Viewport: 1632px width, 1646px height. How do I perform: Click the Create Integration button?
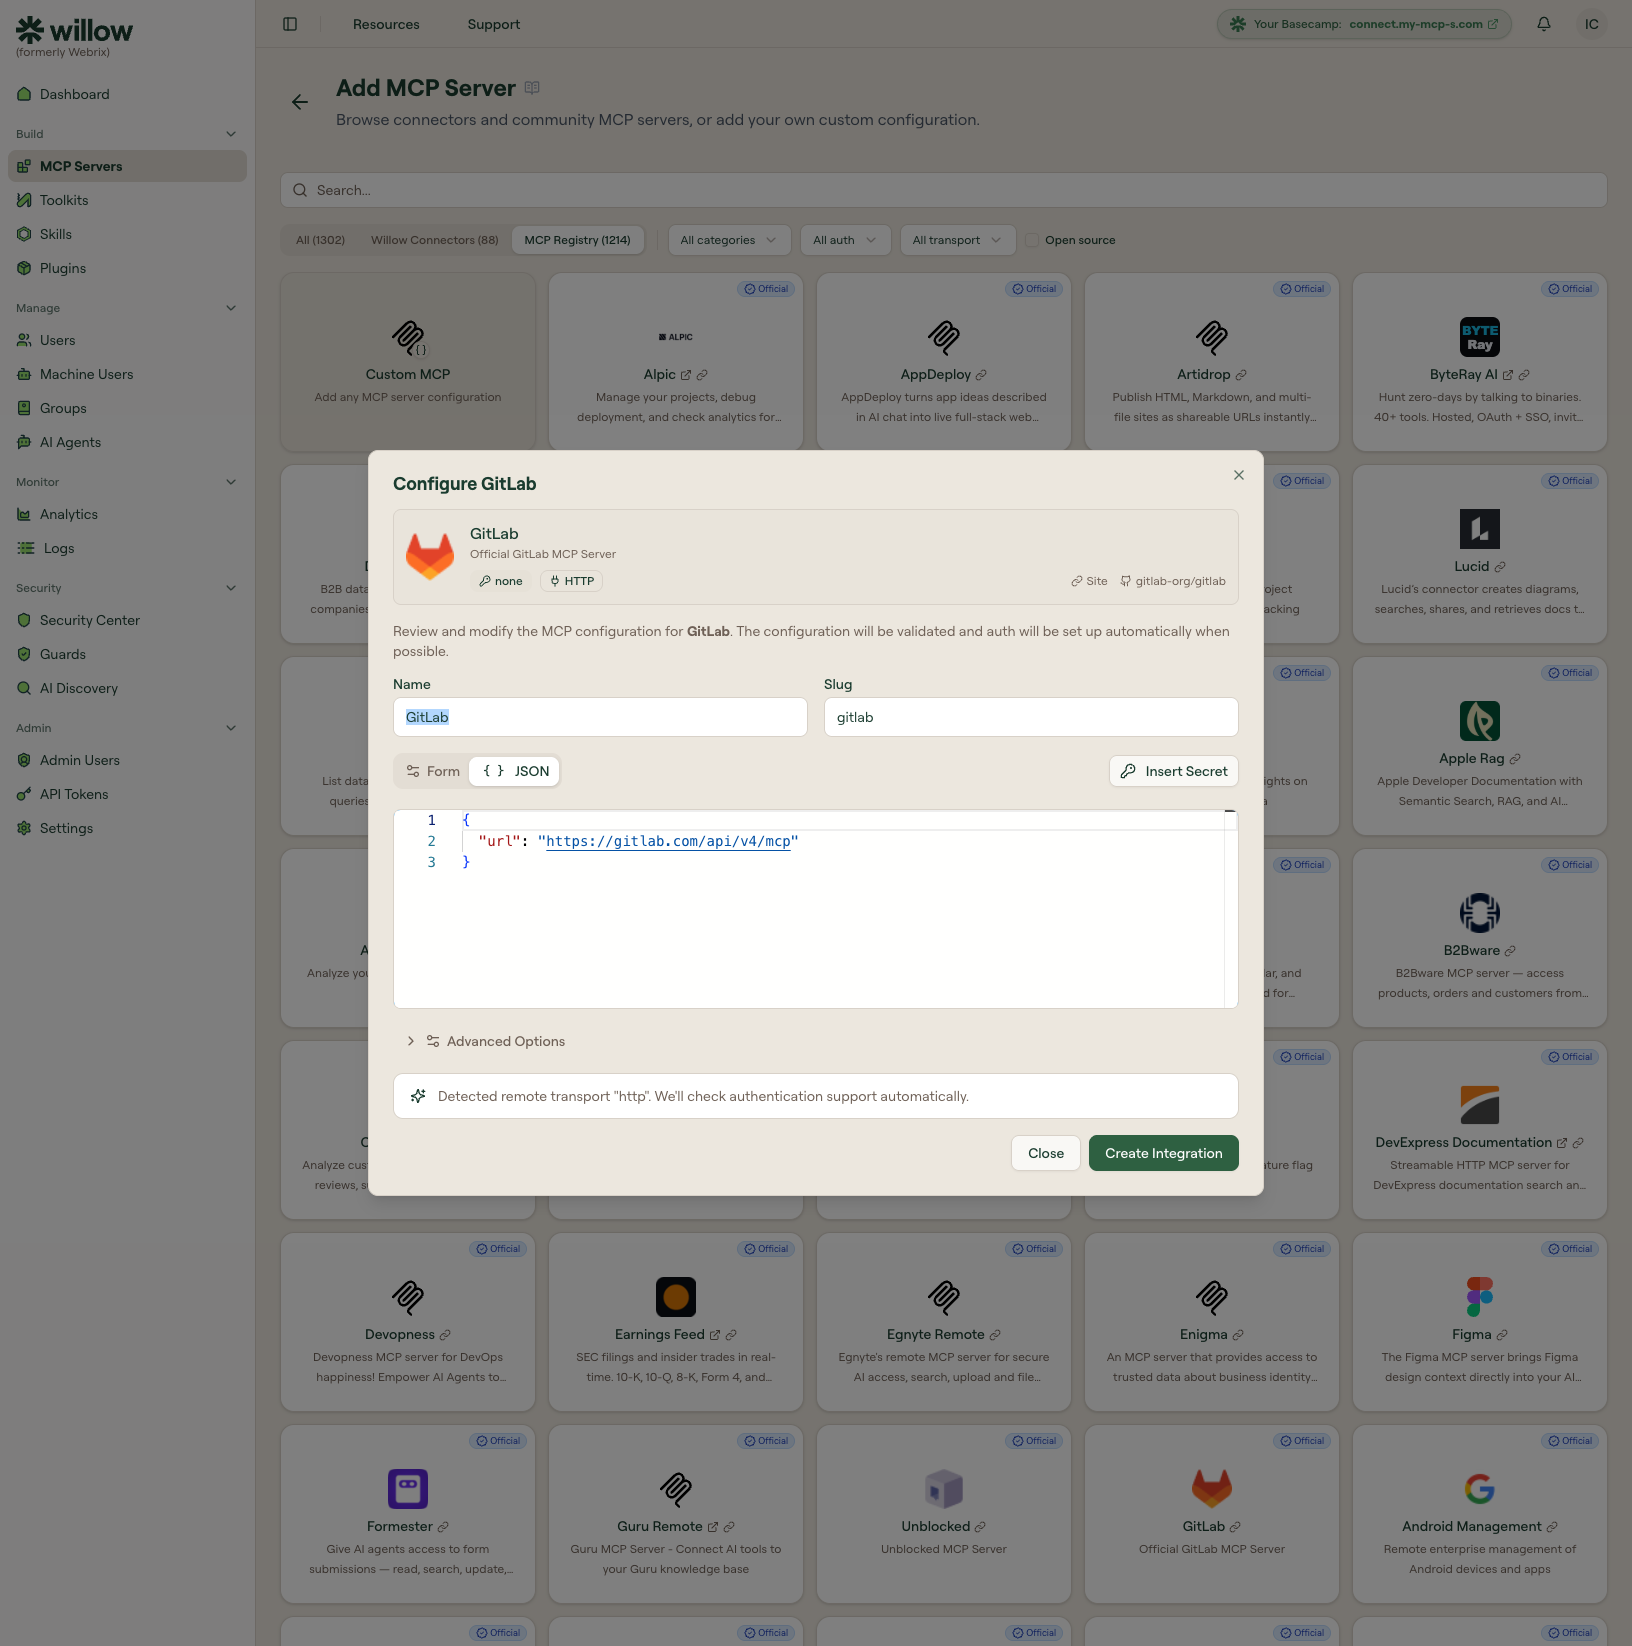(x=1164, y=1153)
